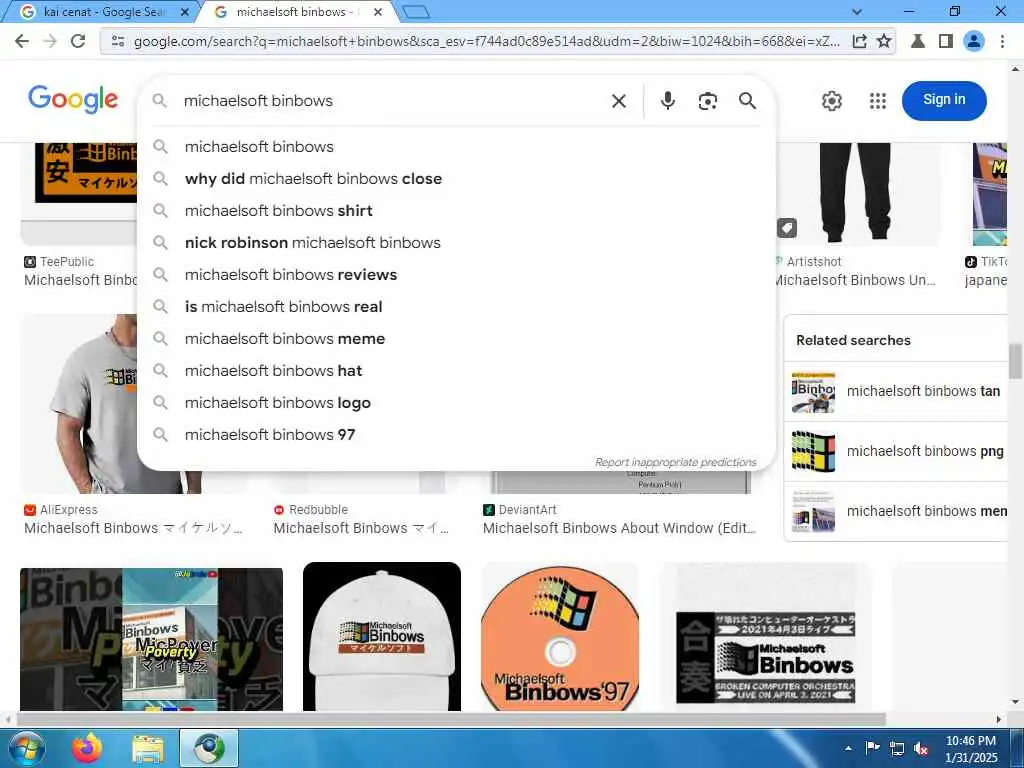Open the tab search dropdown arrow
Viewport: 1024px width, 768px height.
tap(857, 12)
